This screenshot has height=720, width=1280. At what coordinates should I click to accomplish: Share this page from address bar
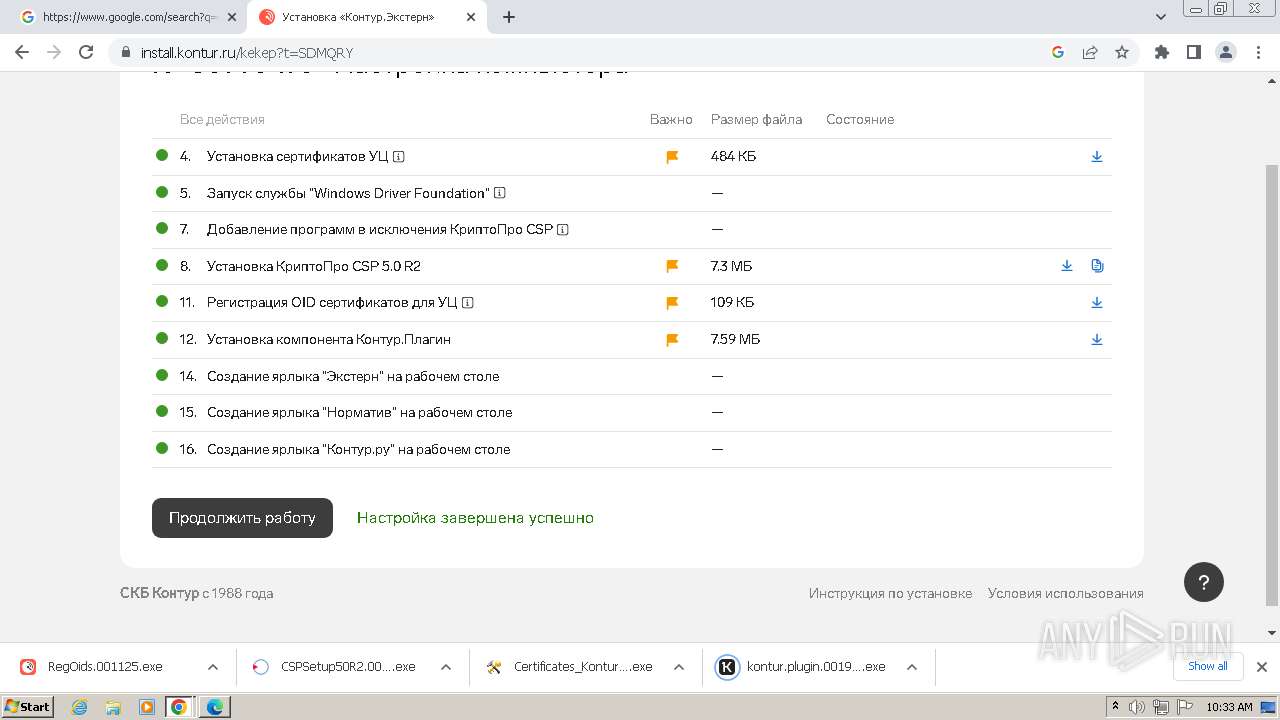click(x=1090, y=52)
